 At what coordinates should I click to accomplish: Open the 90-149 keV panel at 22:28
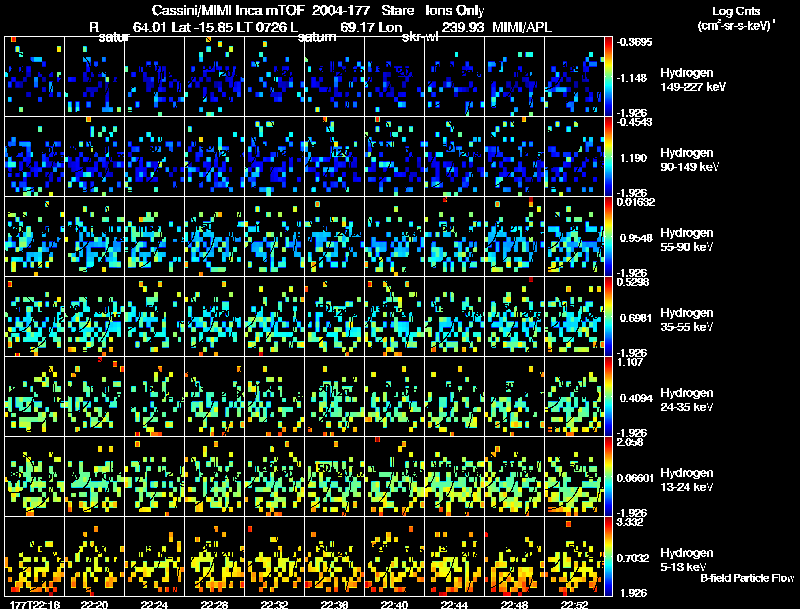215,157
